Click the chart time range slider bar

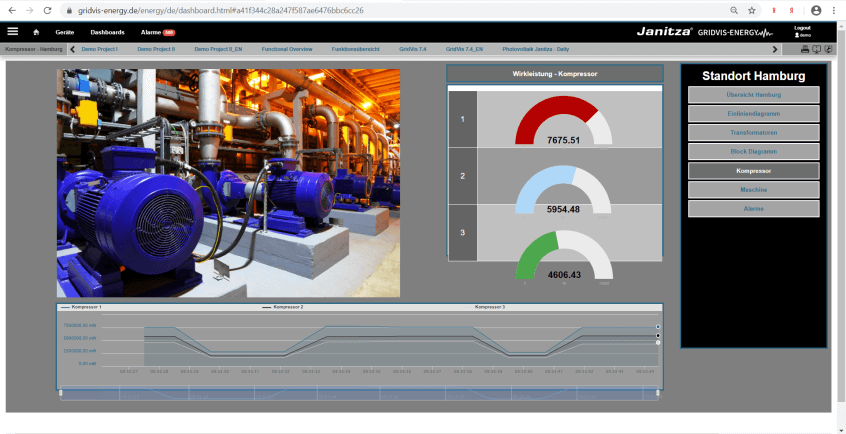pos(359,393)
